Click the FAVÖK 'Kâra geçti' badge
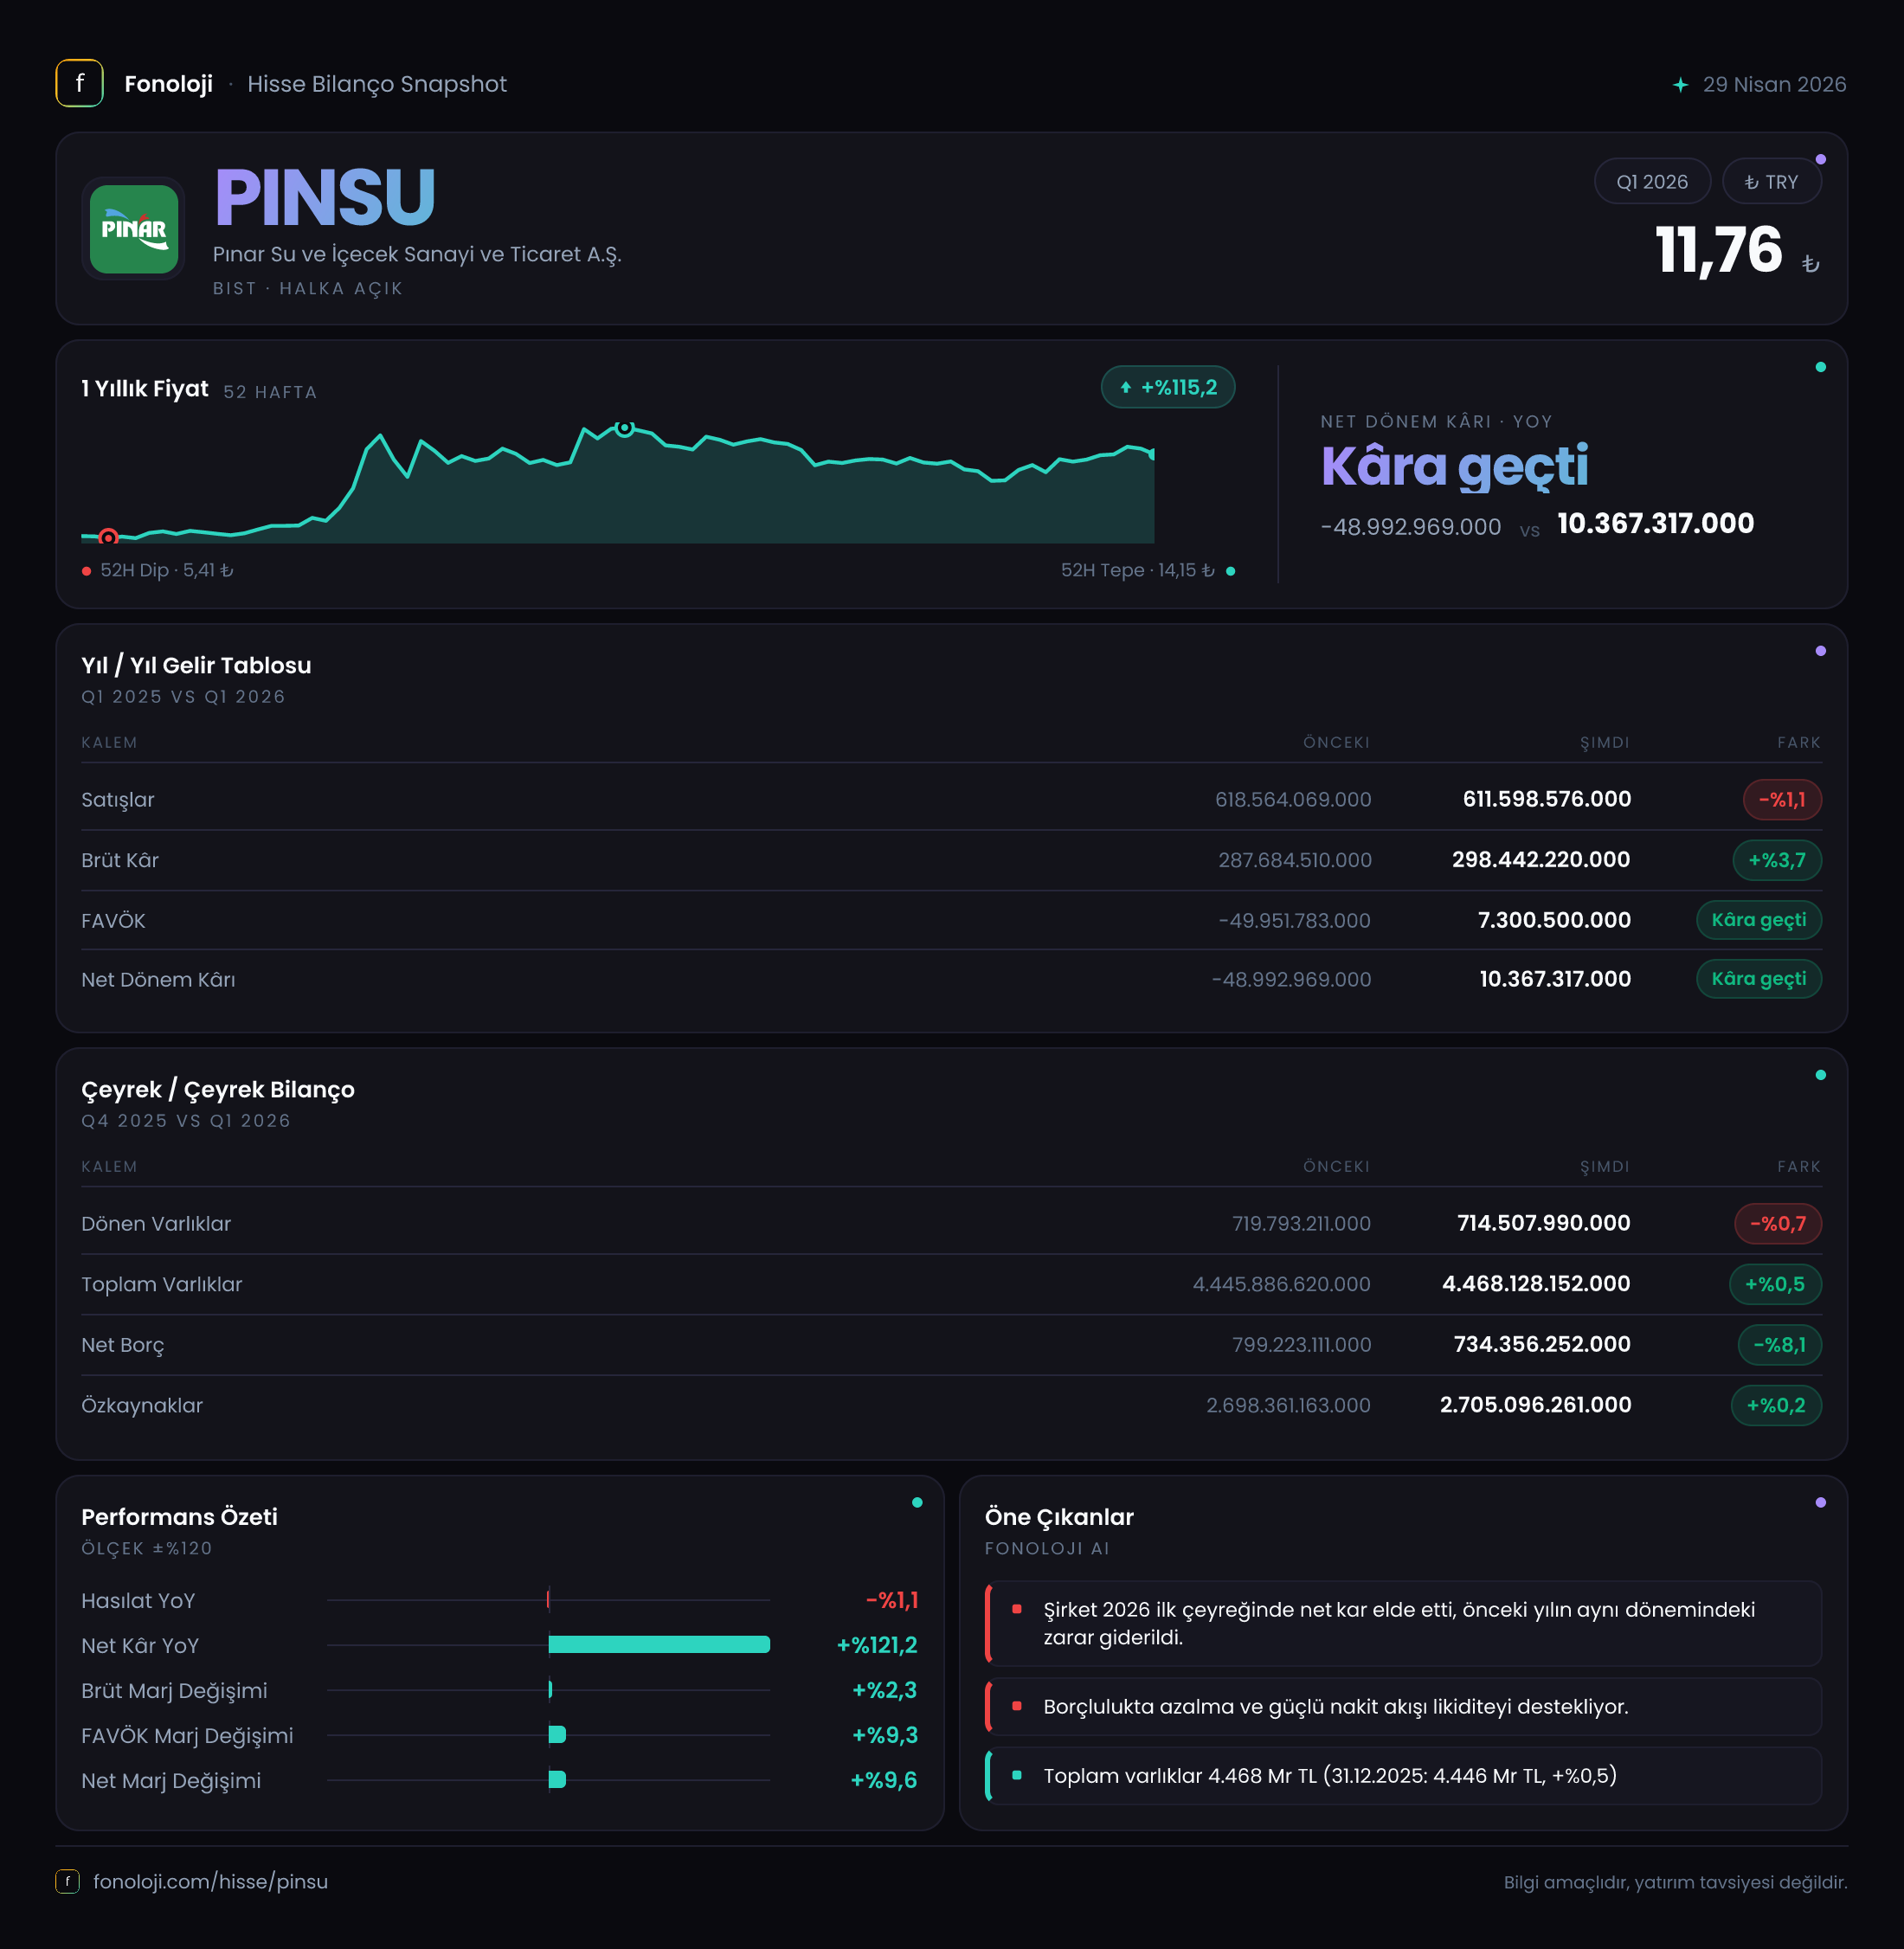1904x1949 pixels. click(x=1759, y=920)
